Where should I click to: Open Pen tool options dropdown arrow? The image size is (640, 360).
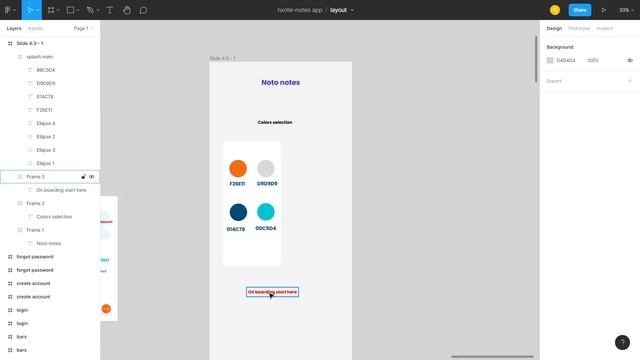click(98, 10)
